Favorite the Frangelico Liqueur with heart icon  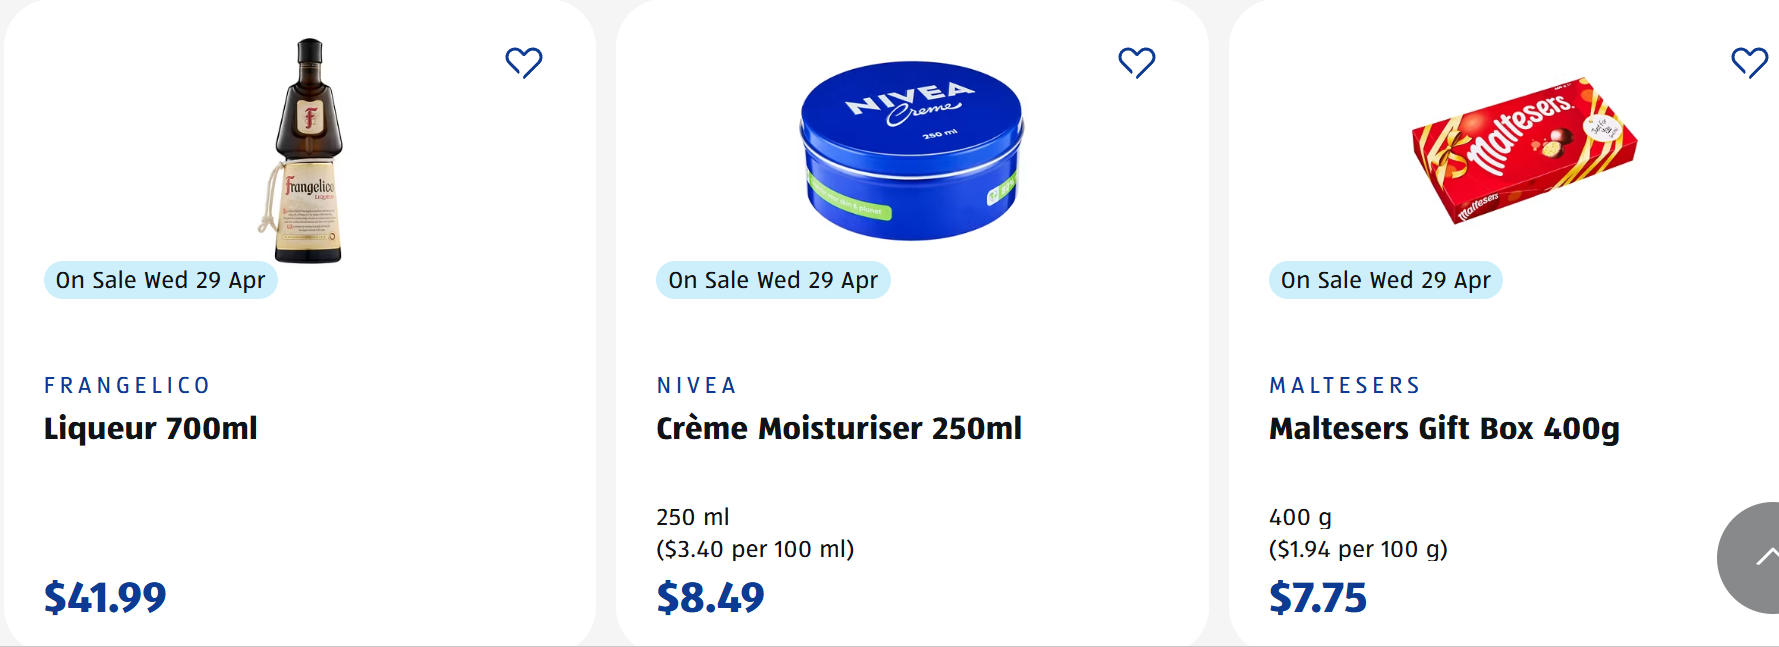523,63
